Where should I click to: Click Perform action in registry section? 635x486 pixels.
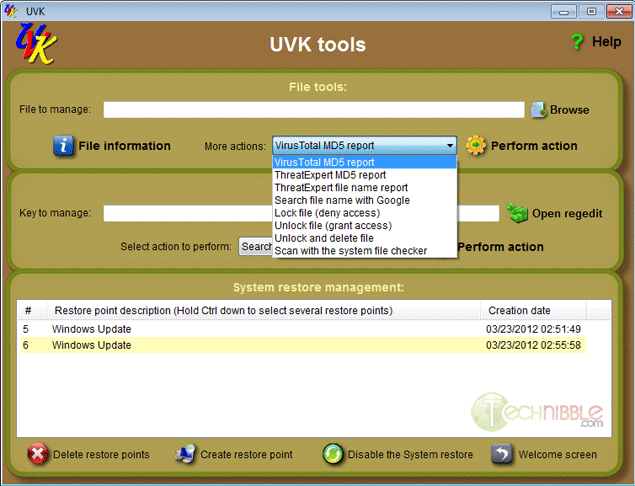[x=501, y=247]
